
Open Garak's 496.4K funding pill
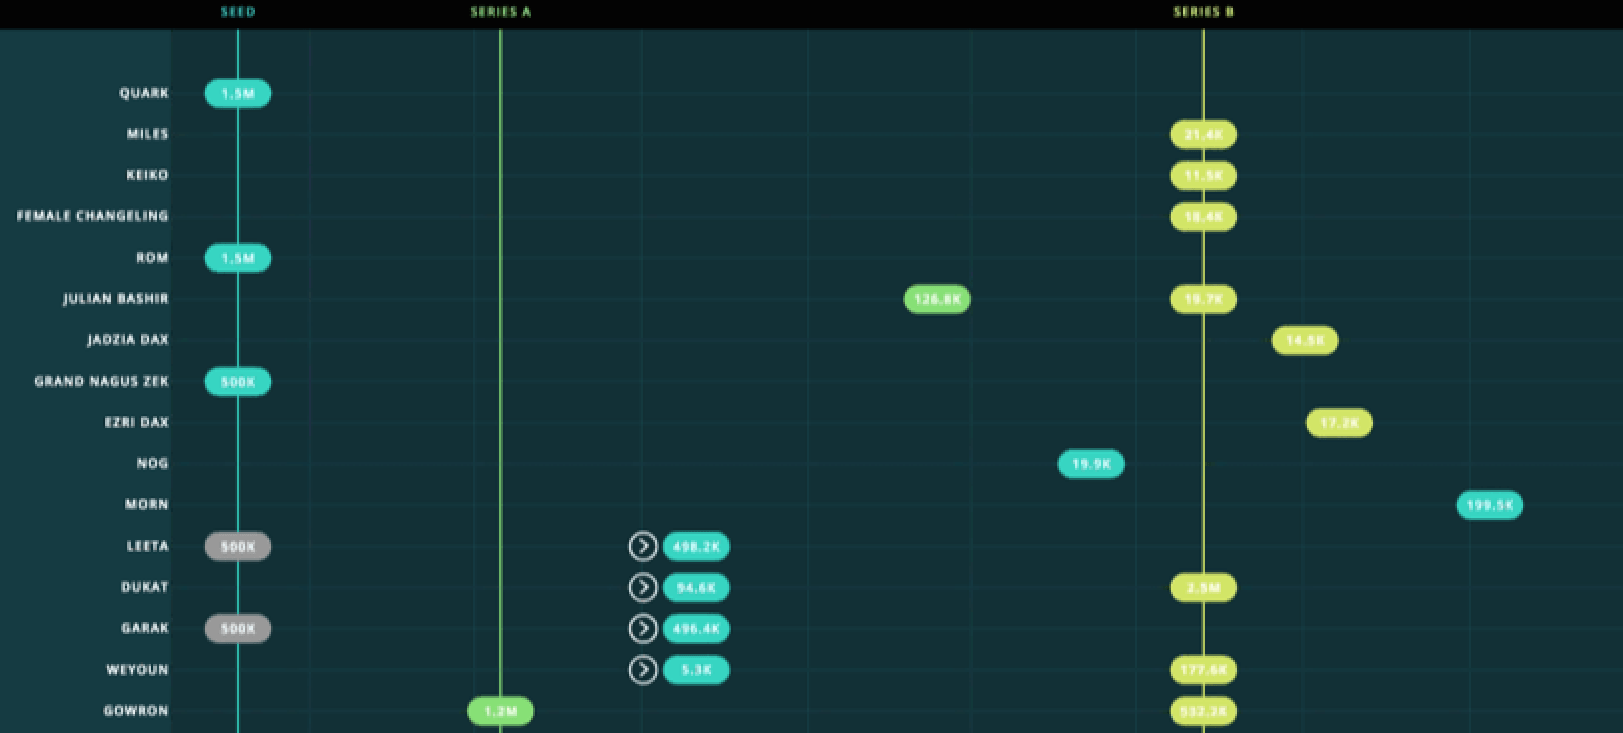pyautogui.click(x=696, y=628)
